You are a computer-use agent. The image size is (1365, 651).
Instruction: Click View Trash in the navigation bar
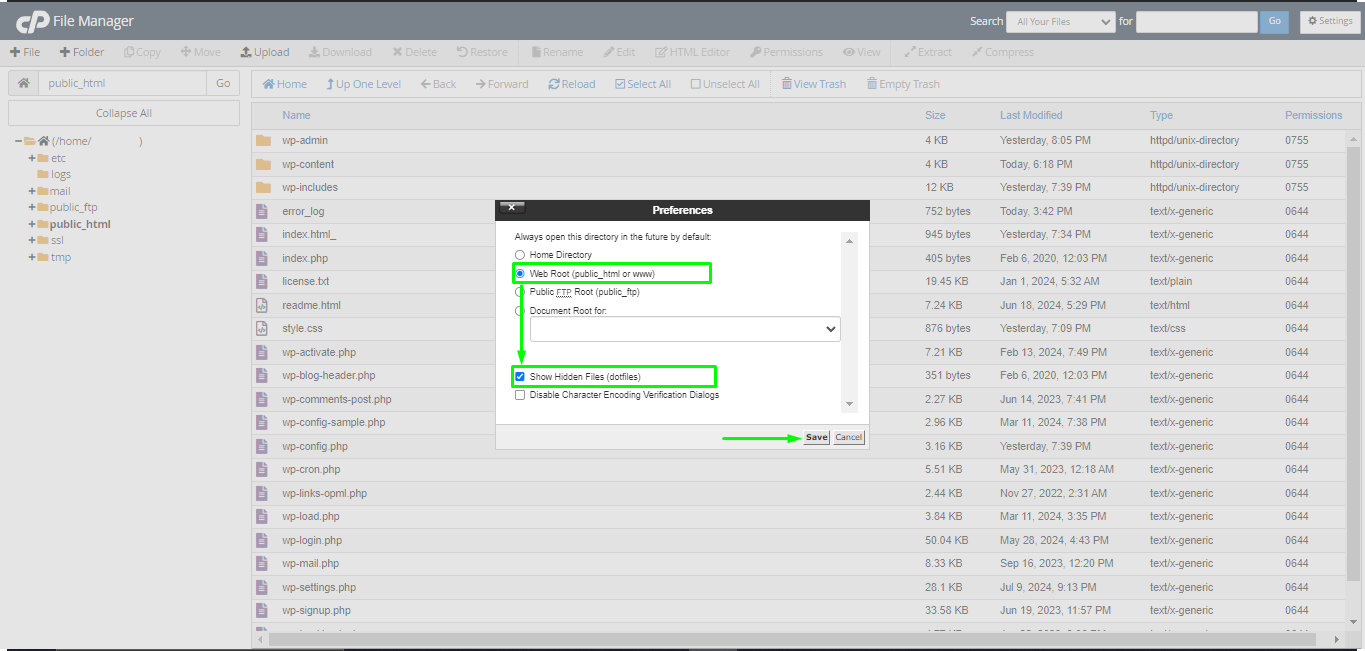[x=813, y=83]
